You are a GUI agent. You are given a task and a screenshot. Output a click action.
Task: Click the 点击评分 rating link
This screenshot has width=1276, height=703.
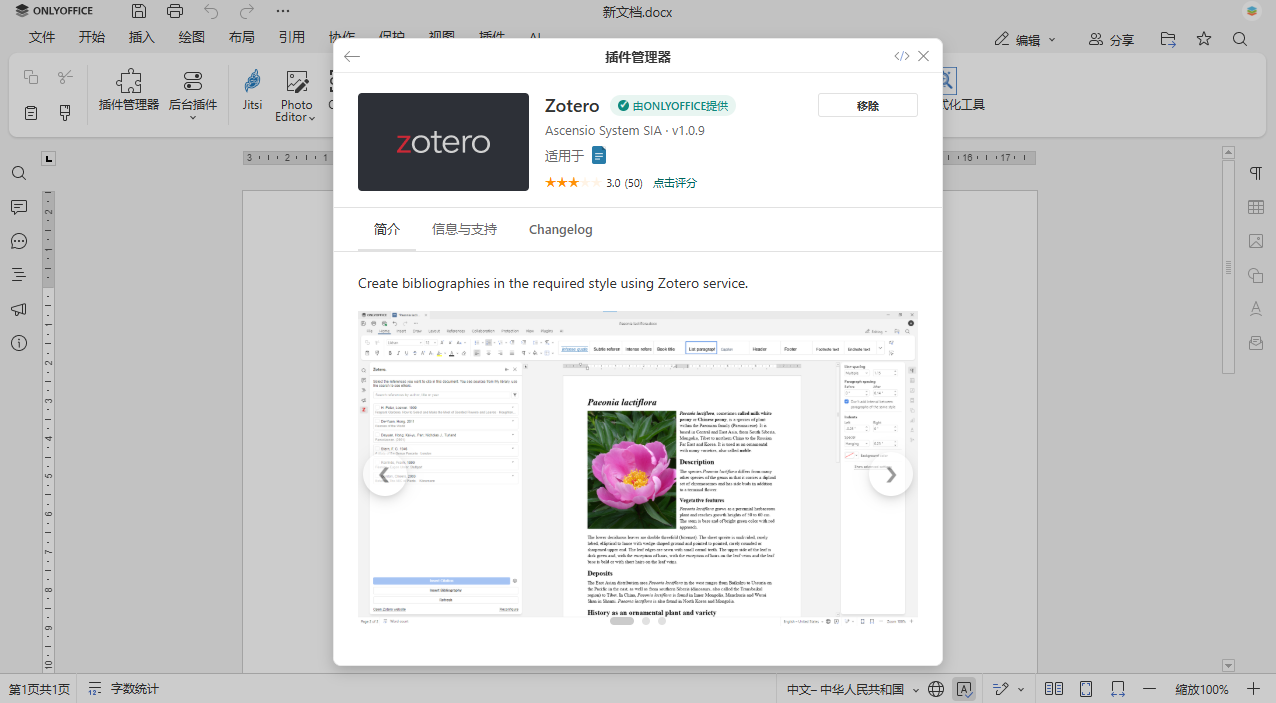tap(675, 183)
